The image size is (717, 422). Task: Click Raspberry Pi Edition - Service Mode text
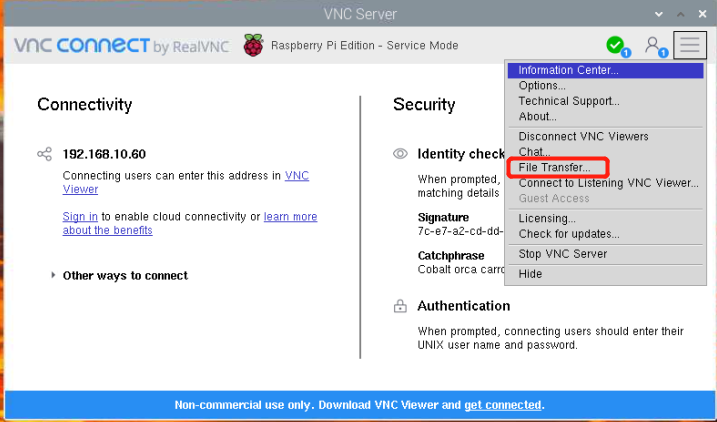tap(364, 45)
